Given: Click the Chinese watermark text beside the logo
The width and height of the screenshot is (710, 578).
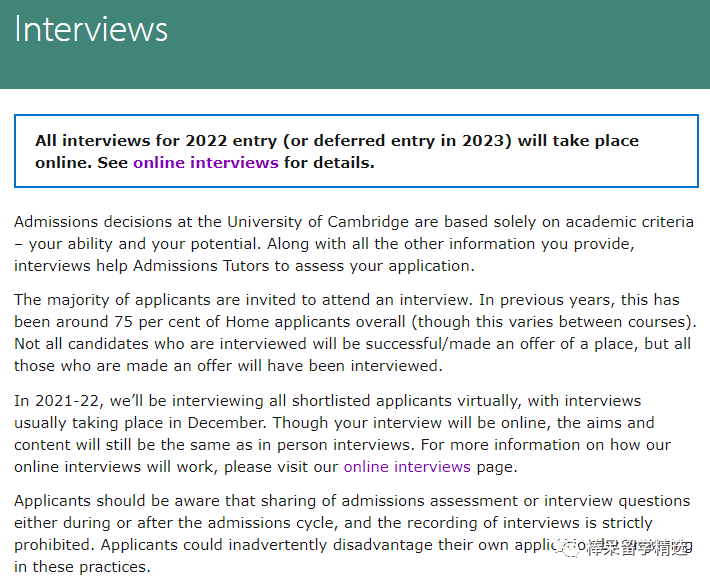Looking at the screenshot, I should click(x=638, y=548).
